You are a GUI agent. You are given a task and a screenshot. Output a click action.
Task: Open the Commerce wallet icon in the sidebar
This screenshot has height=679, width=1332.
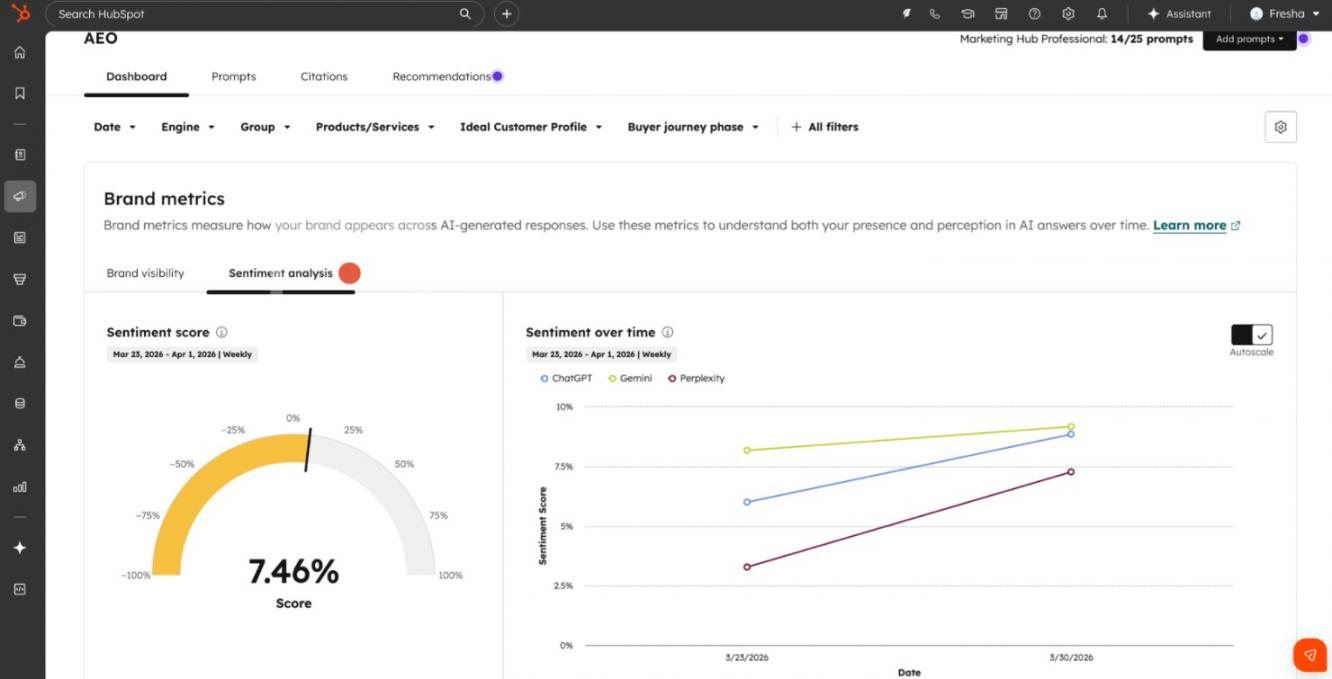point(20,321)
